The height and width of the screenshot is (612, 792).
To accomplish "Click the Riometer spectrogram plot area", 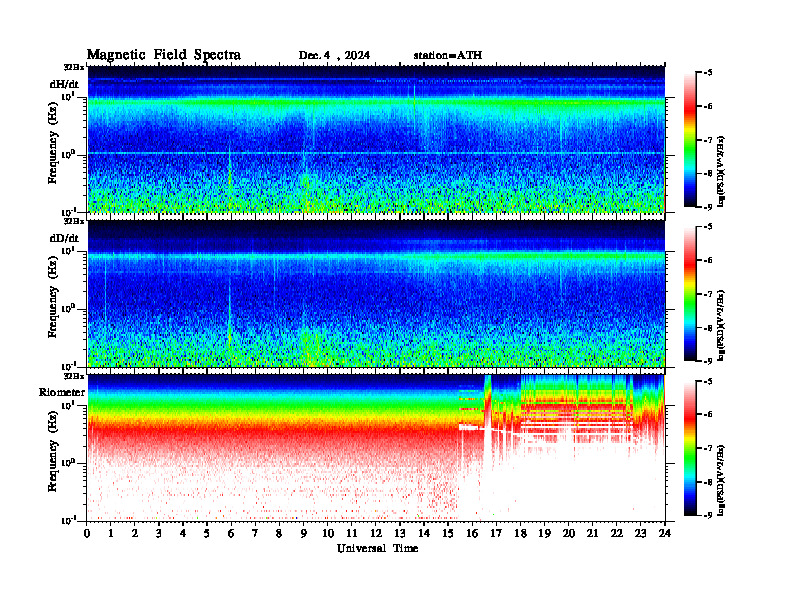I will pos(376,448).
